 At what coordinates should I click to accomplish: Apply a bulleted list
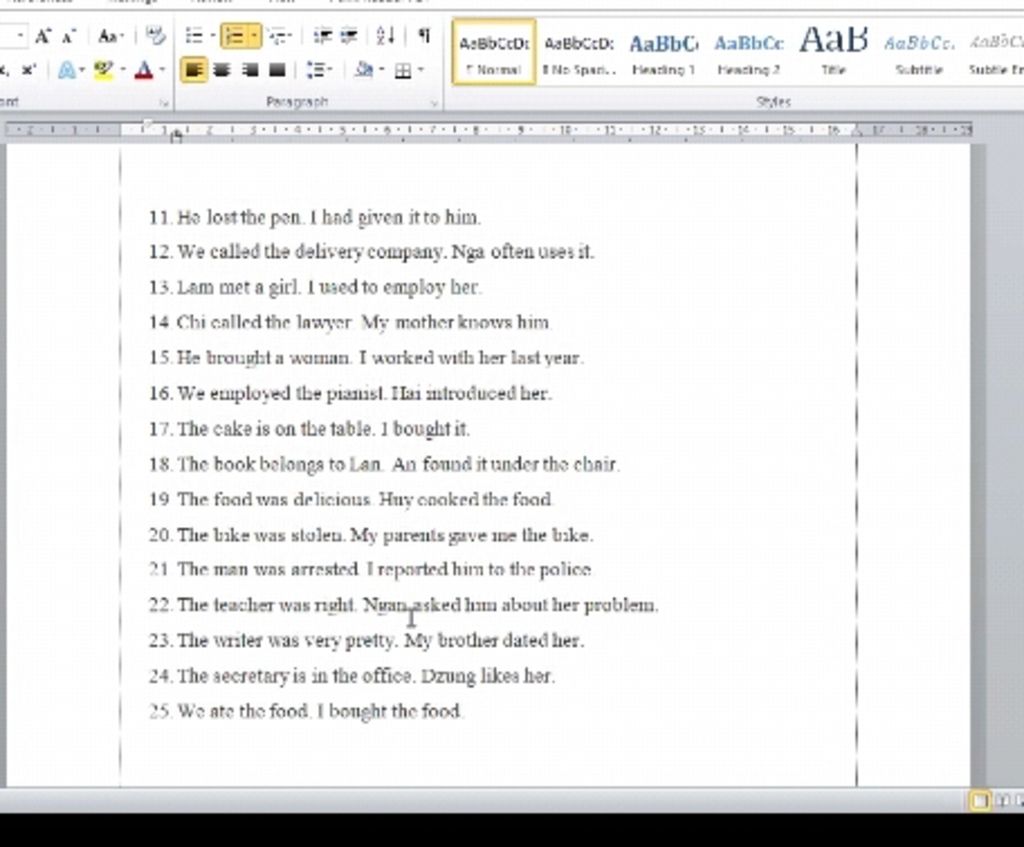point(194,36)
